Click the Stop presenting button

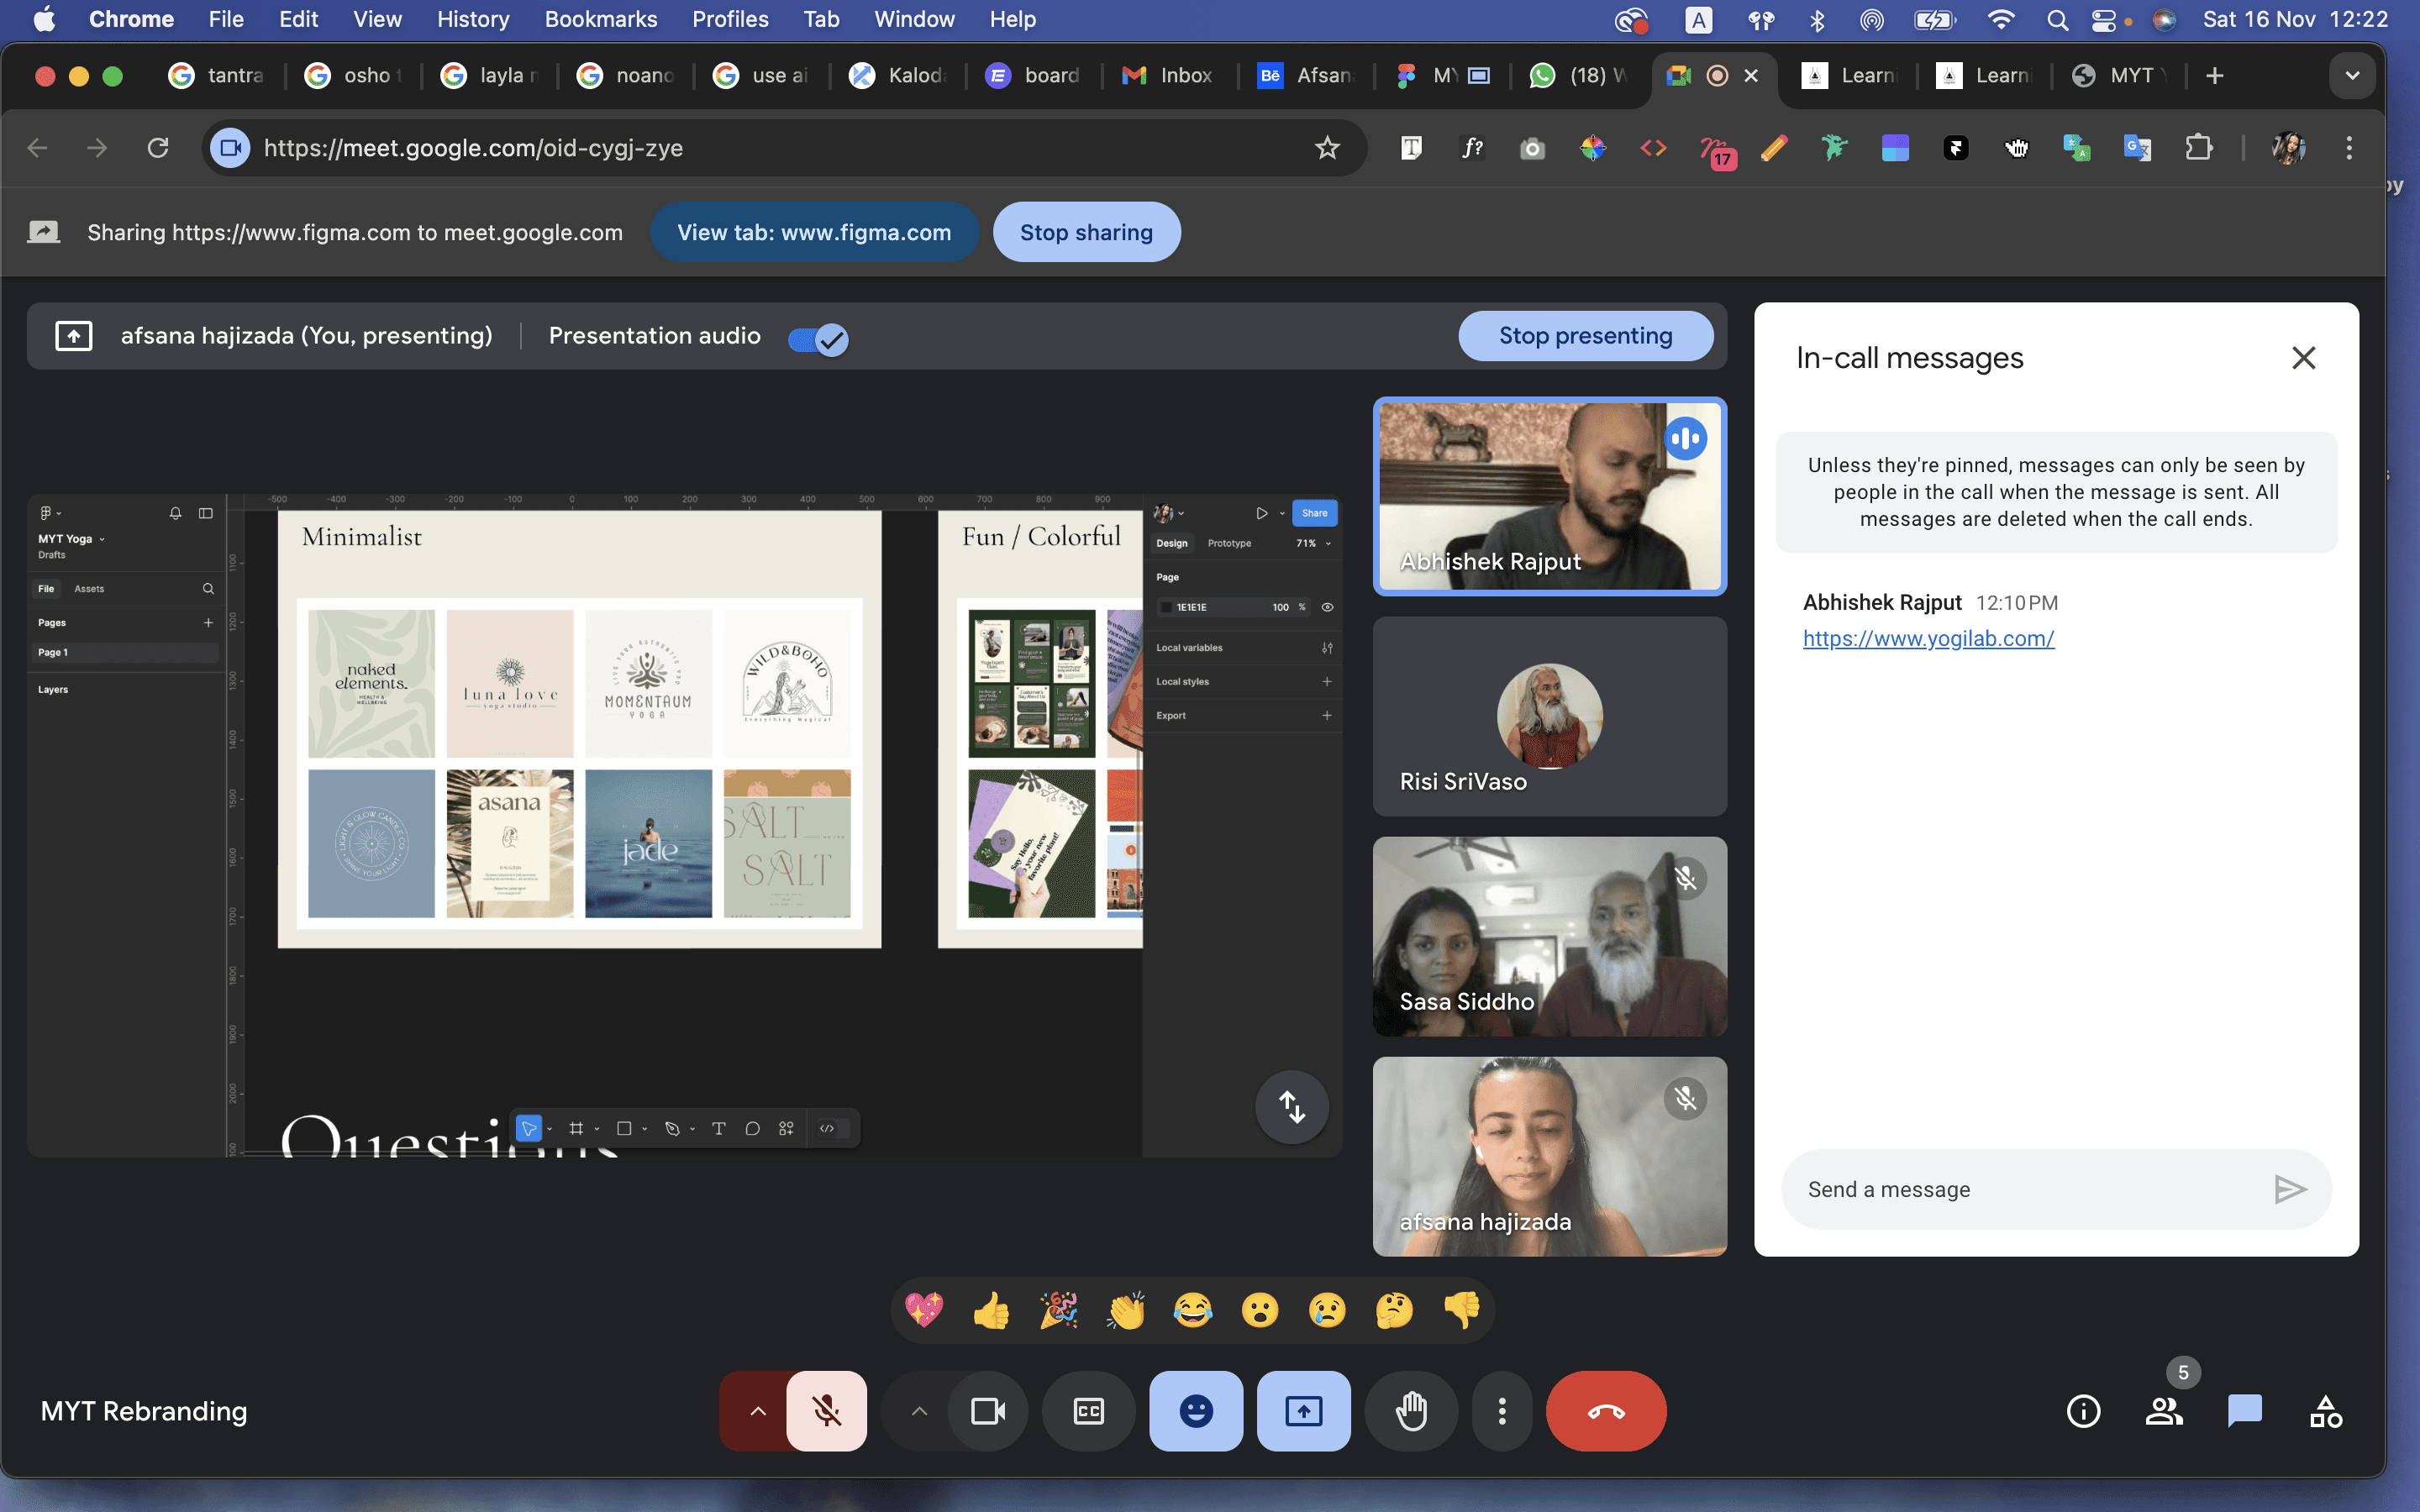[x=1585, y=336]
